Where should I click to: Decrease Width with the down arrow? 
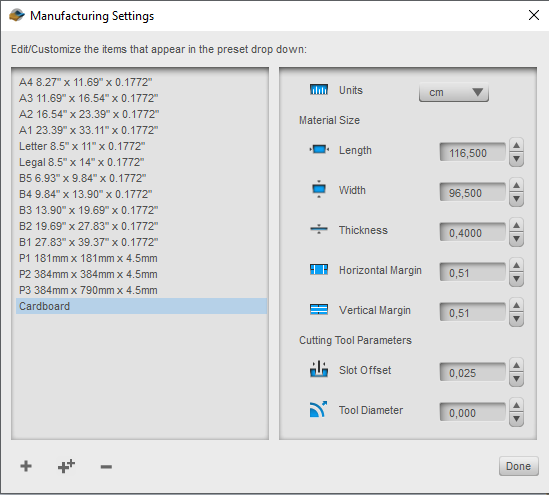point(516,199)
